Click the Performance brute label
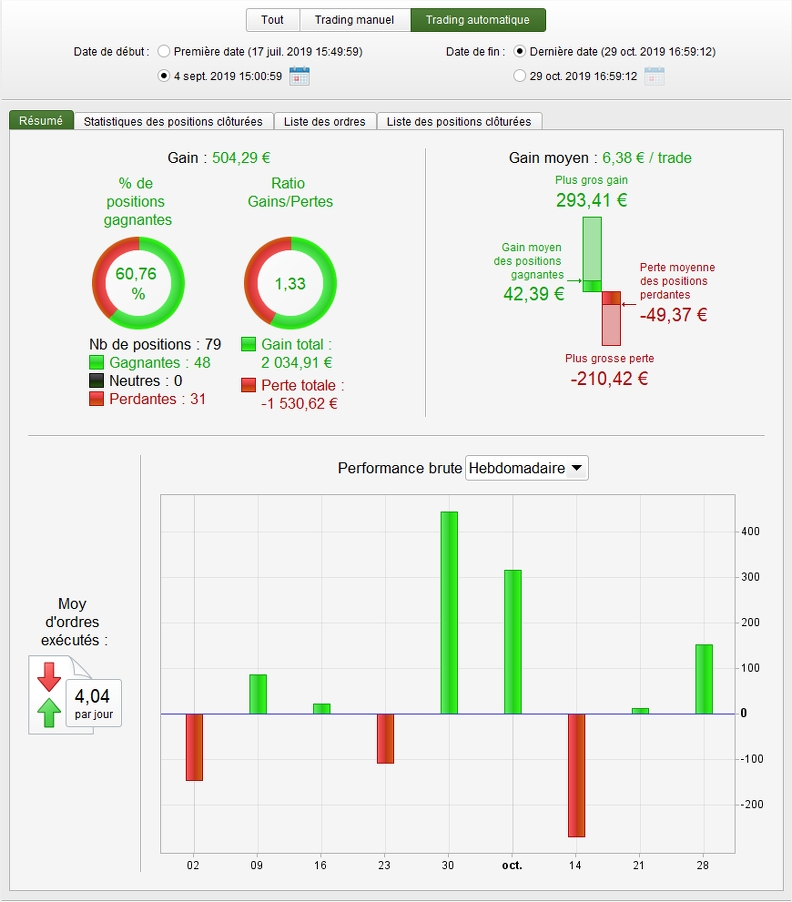Viewport: 792px width, 902px height. pos(400,468)
